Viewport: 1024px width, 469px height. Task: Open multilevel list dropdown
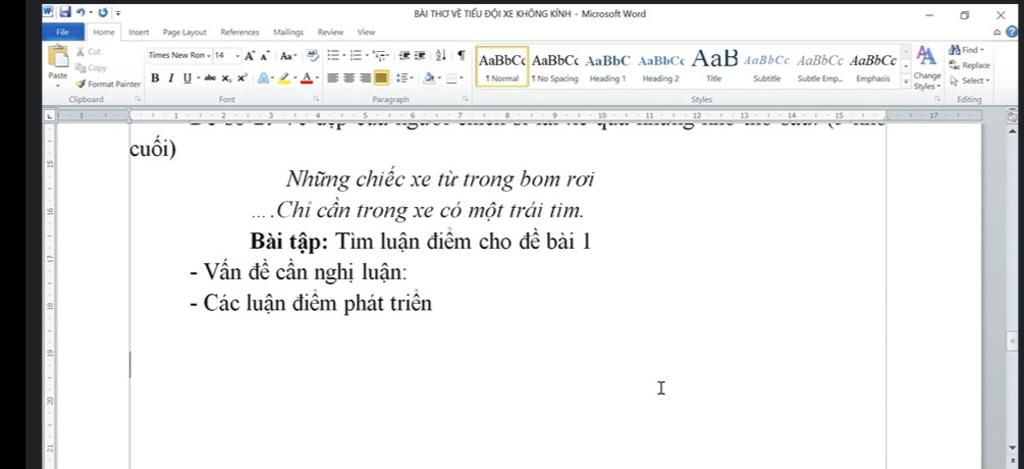[382, 56]
